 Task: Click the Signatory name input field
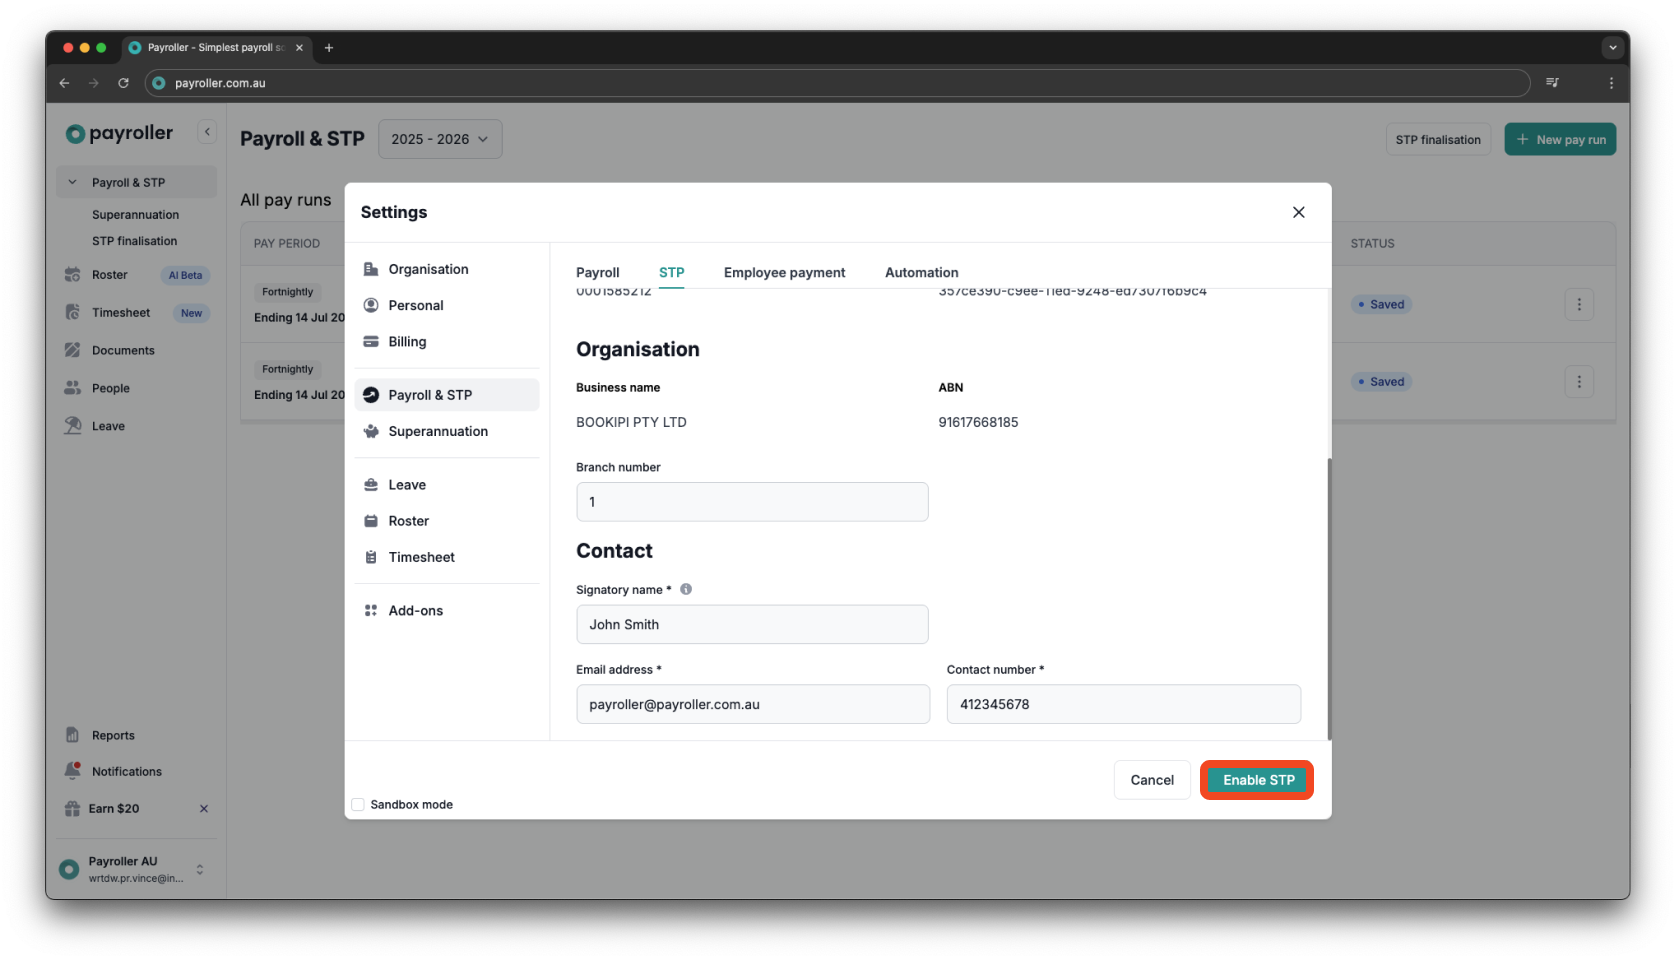tap(752, 624)
